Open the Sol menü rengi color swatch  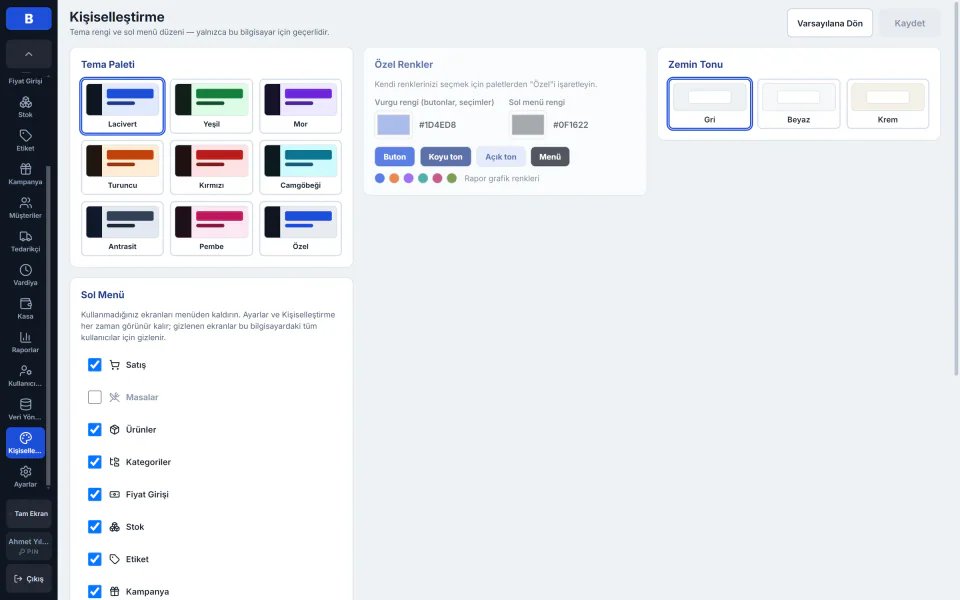(x=528, y=124)
